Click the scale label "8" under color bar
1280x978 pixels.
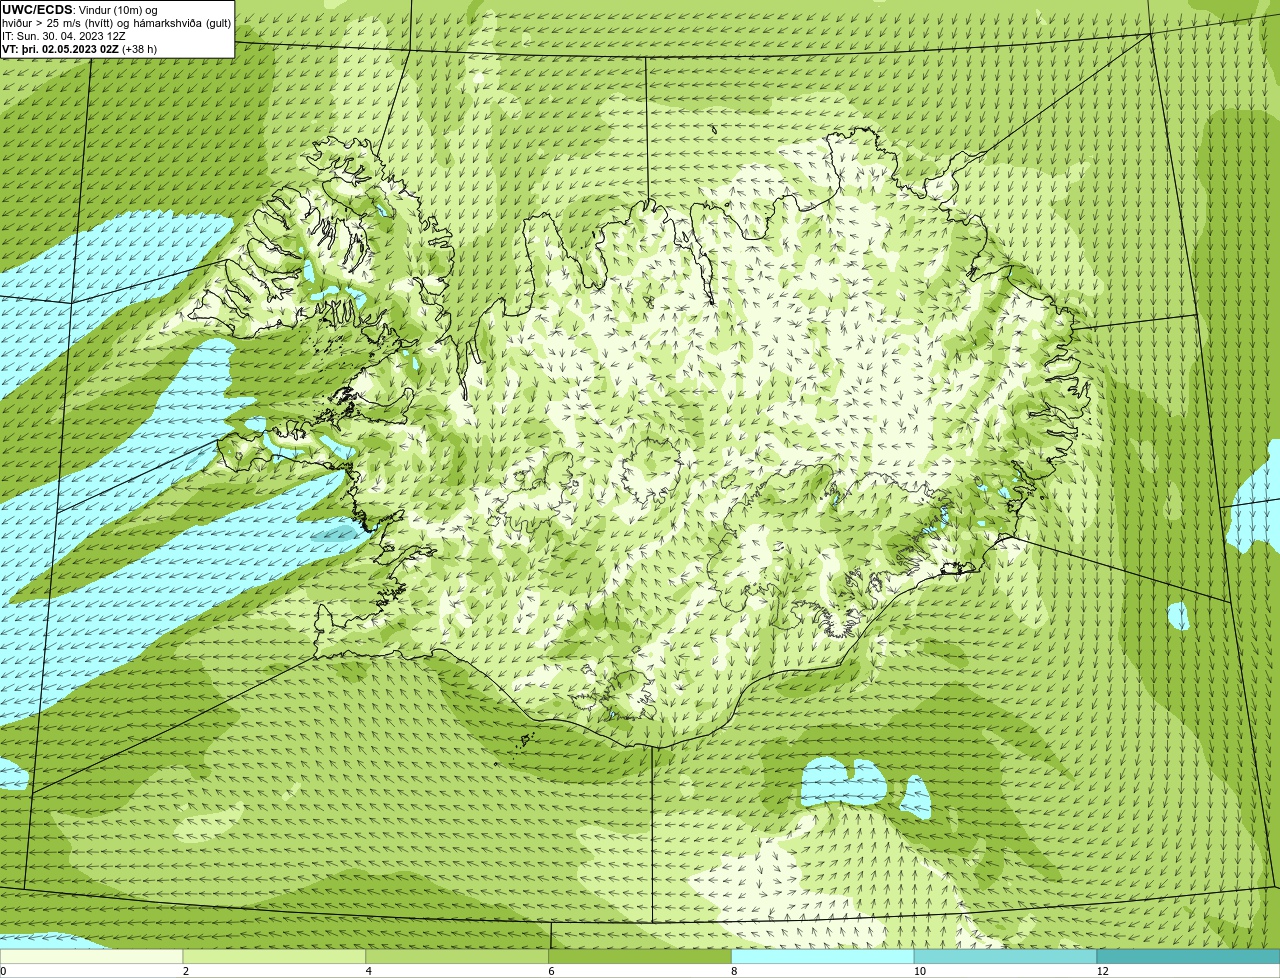[x=735, y=971]
